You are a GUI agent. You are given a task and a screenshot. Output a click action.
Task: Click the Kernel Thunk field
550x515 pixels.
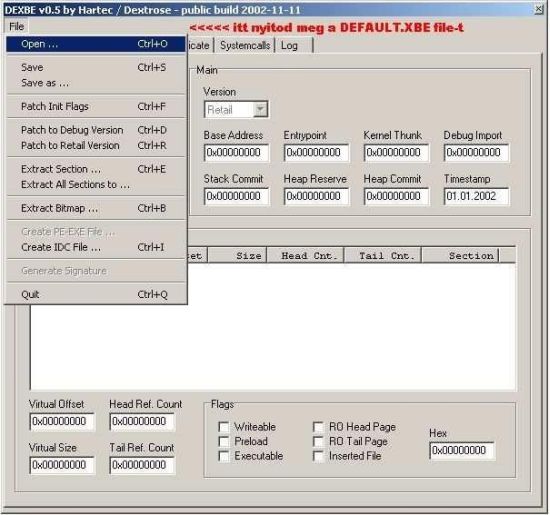(x=396, y=153)
